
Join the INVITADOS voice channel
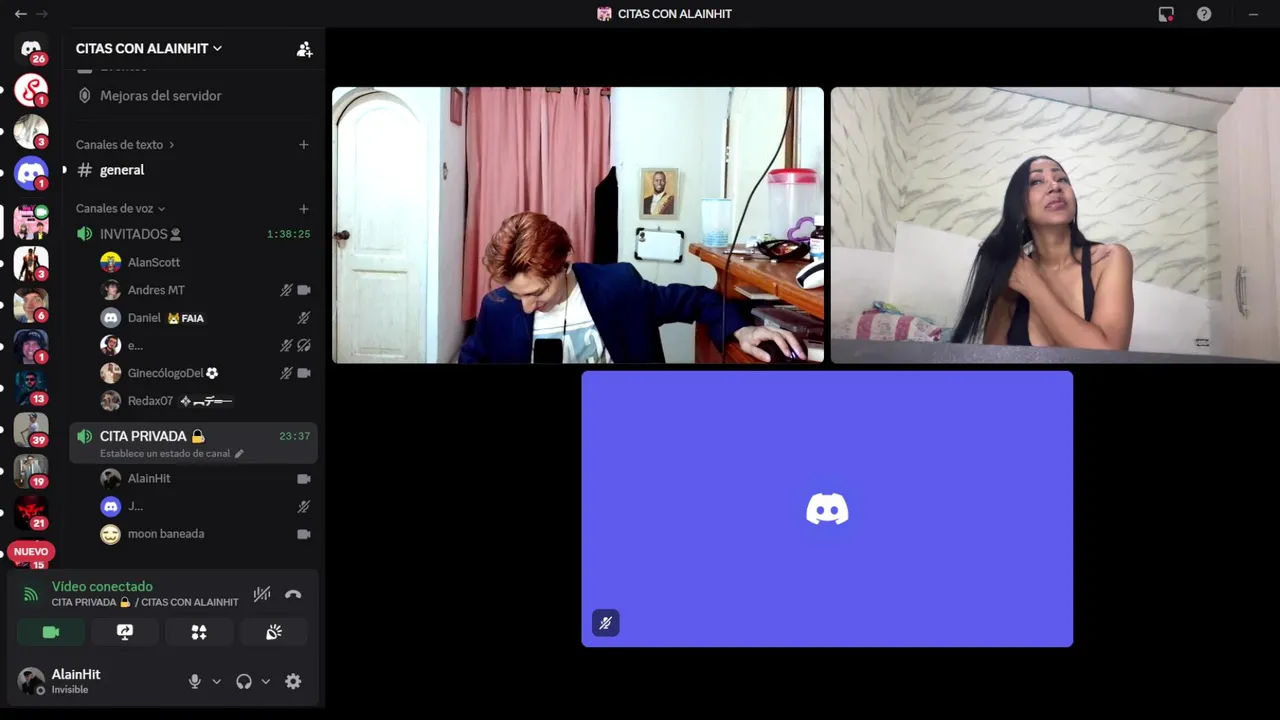[193, 234]
